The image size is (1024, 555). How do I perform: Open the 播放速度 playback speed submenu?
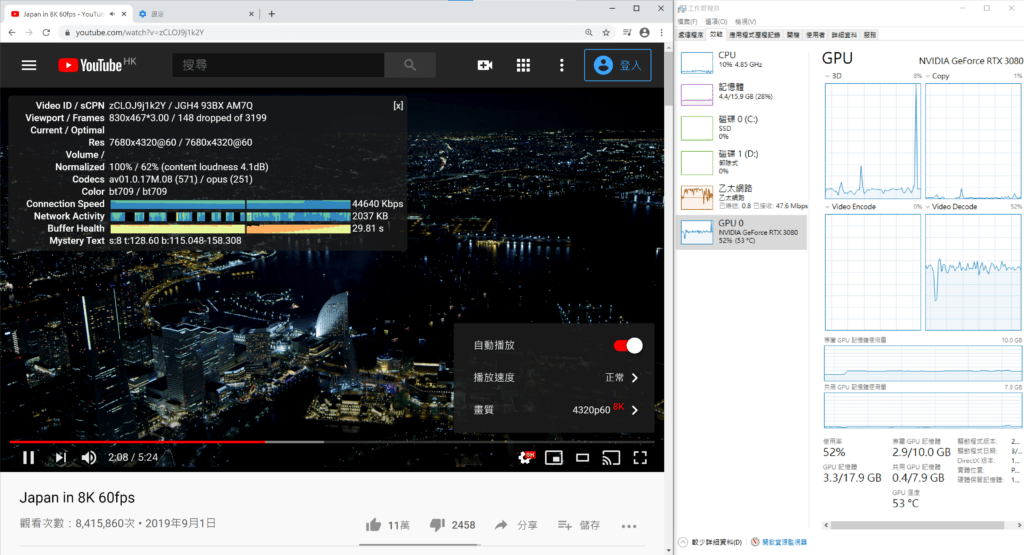554,377
